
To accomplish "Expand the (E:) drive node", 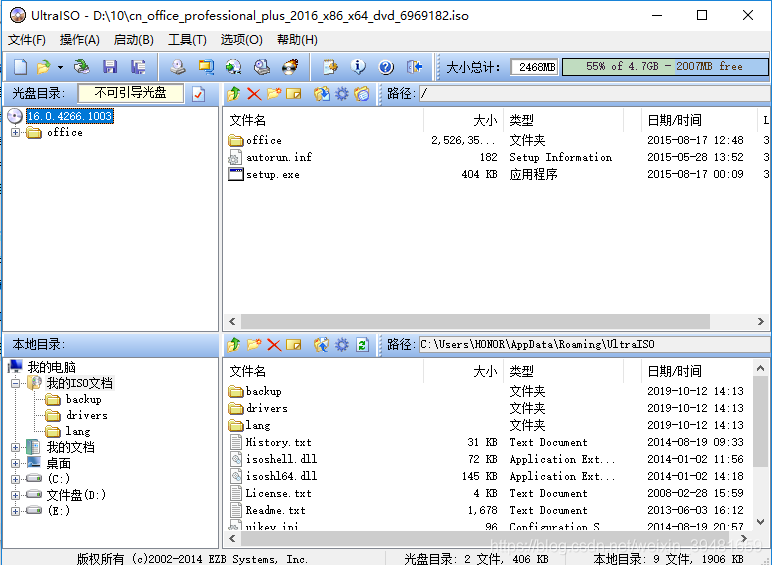I will tap(16, 511).
